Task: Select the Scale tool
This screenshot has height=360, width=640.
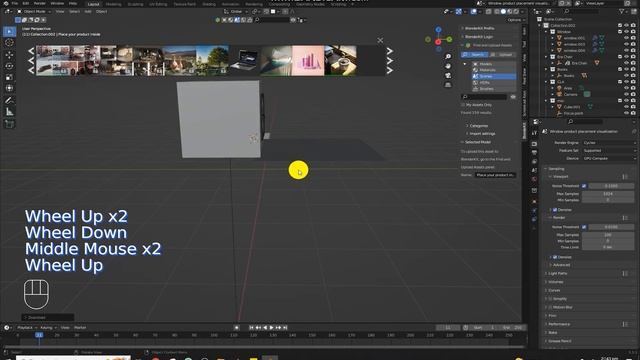Action: click(x=9, y=77)
